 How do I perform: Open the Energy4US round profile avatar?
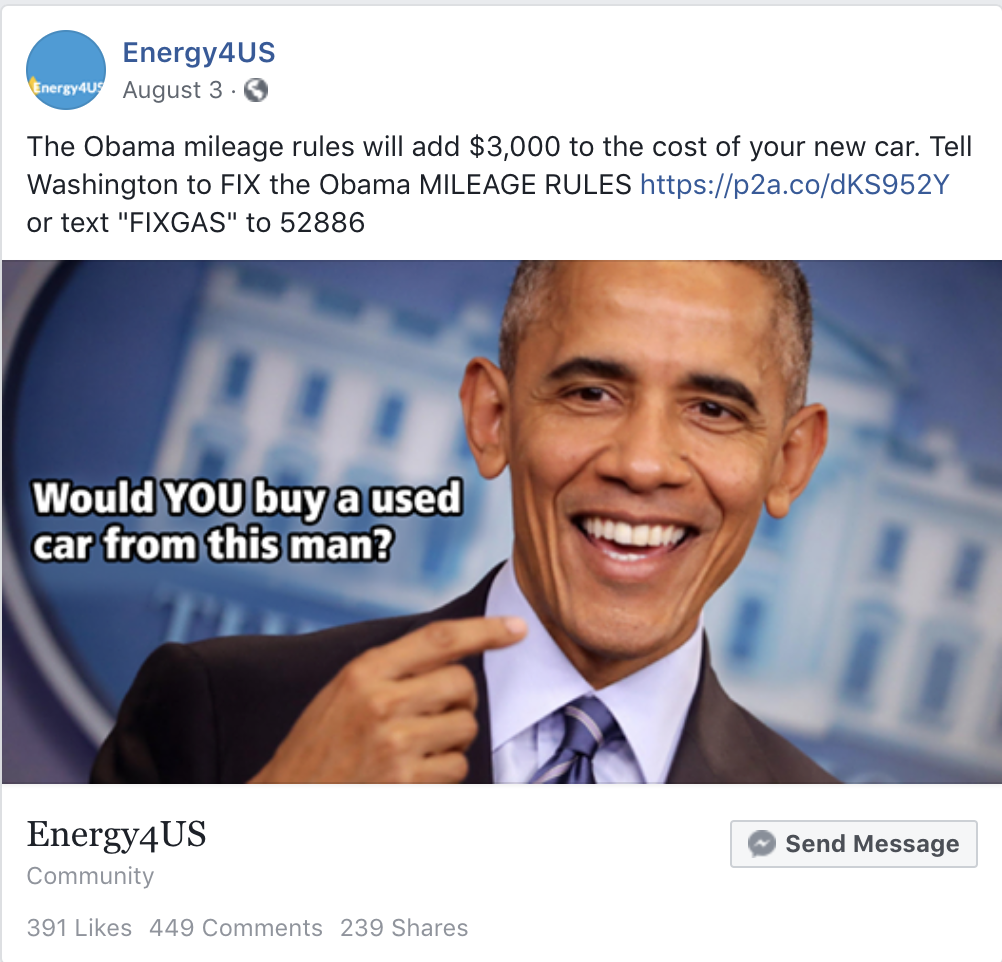(66, 70)
